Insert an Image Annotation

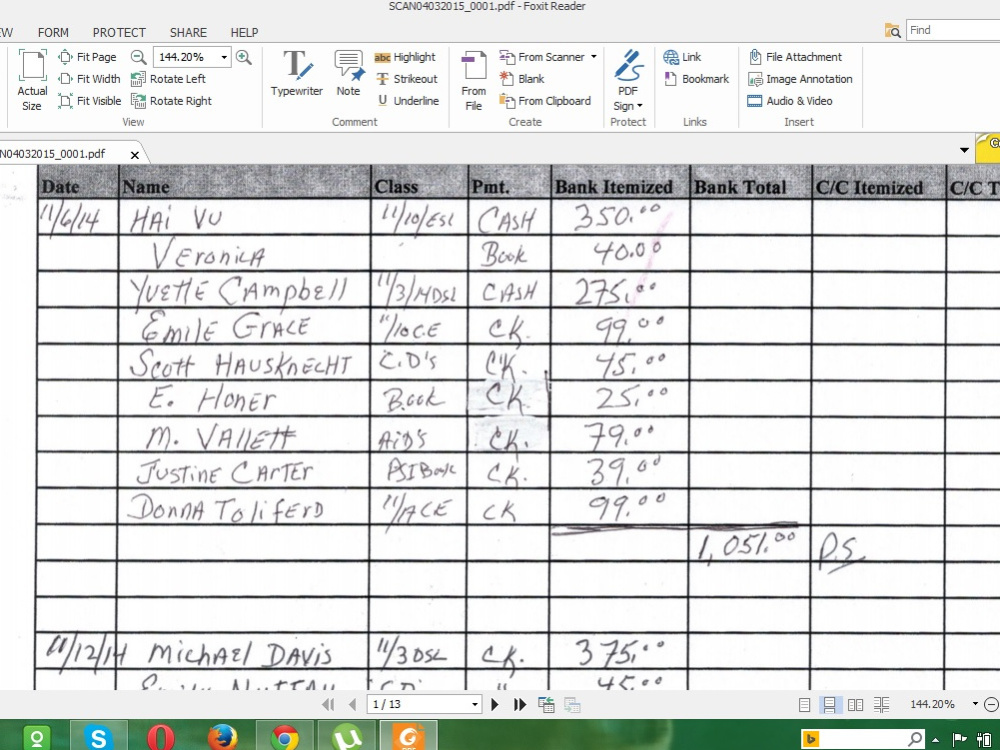click(x=800, y=78)
